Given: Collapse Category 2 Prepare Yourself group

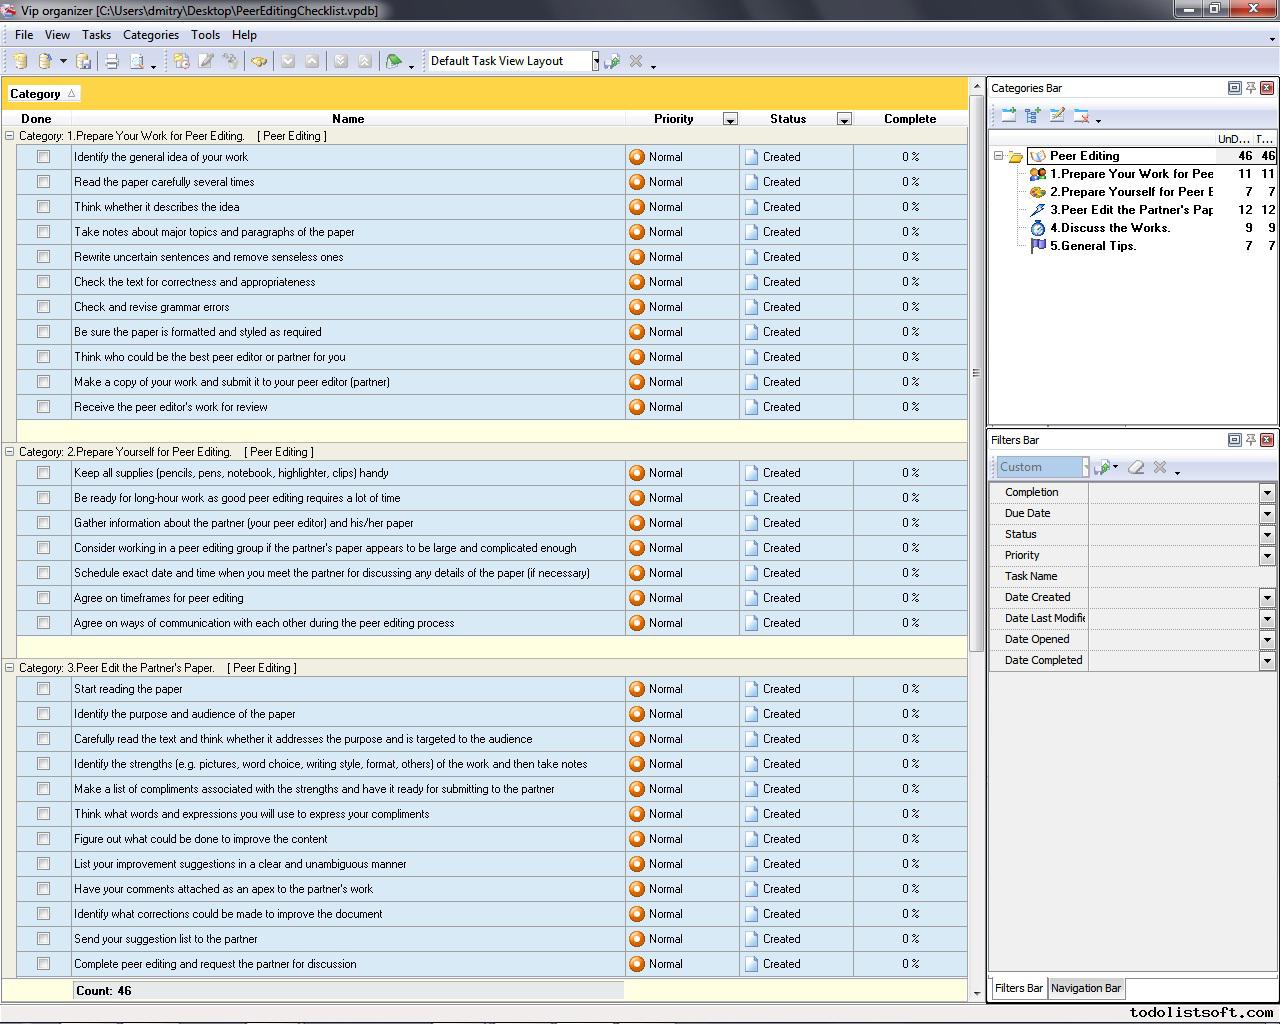Looking at the screenshot, I should point(10,452).
